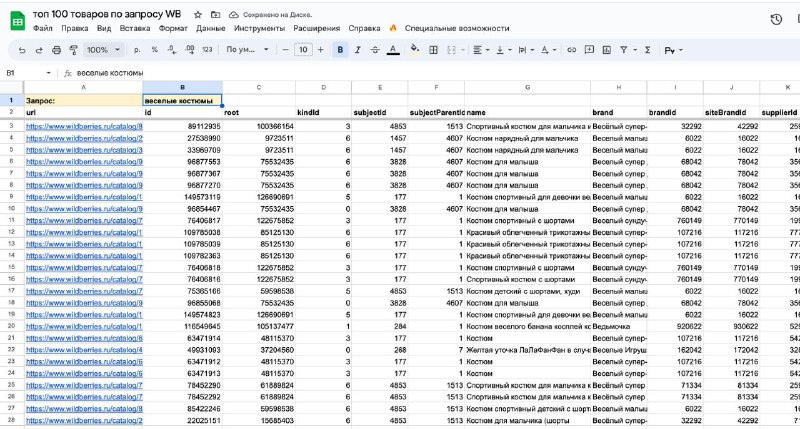Open horizontal align dropdown
The image size is (800, 429).
481,50
